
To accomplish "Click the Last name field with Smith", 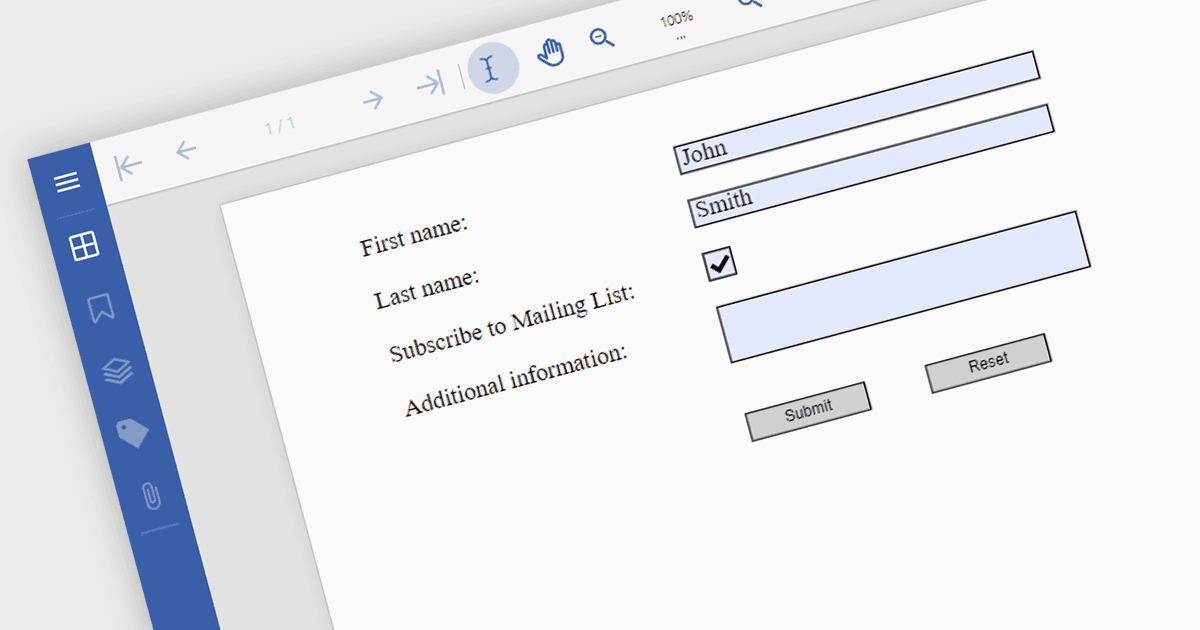I will point(871,166).
